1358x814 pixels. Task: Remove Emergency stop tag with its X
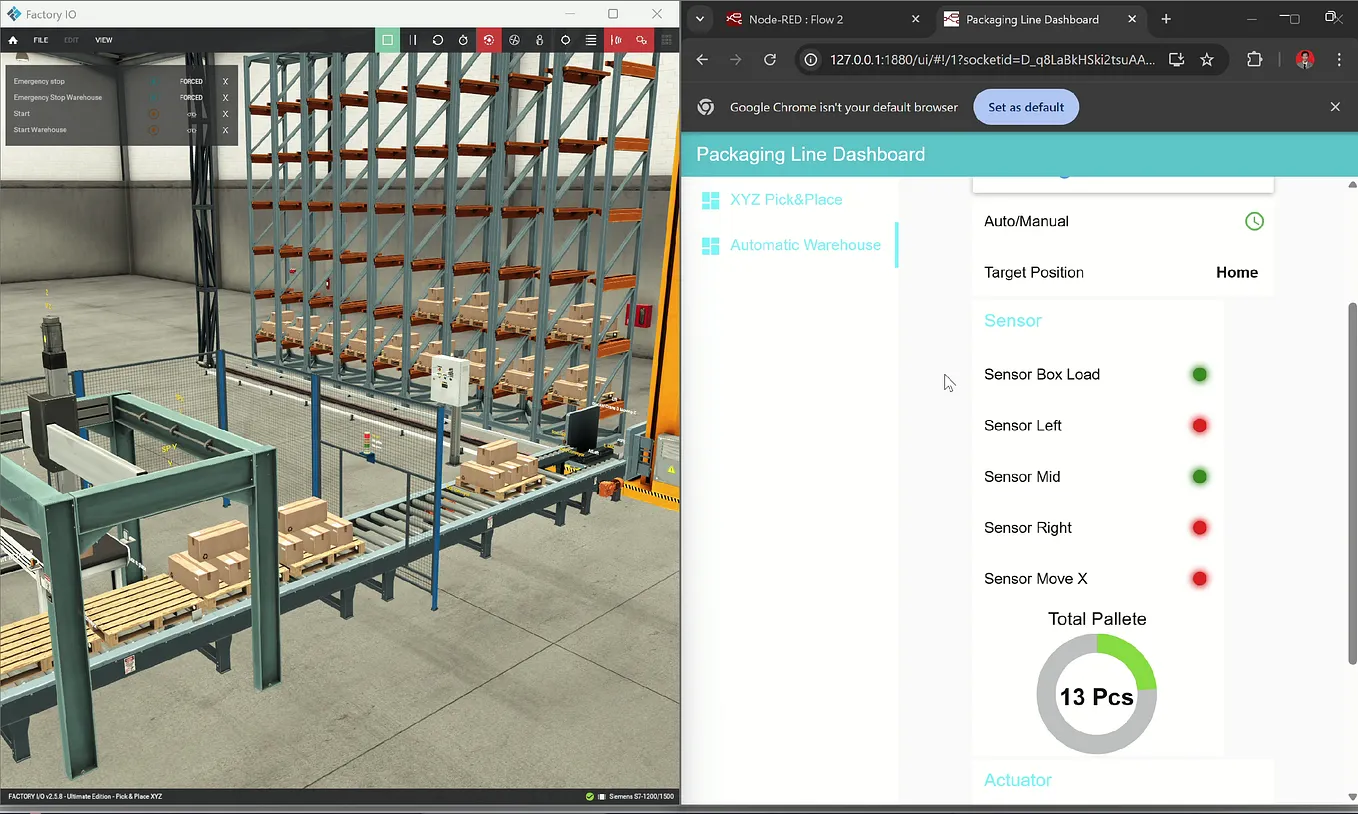coord(225,82)
